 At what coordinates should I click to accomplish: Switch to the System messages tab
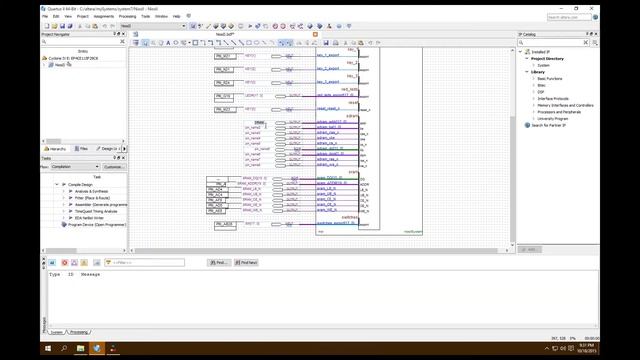tap(56, 332)
